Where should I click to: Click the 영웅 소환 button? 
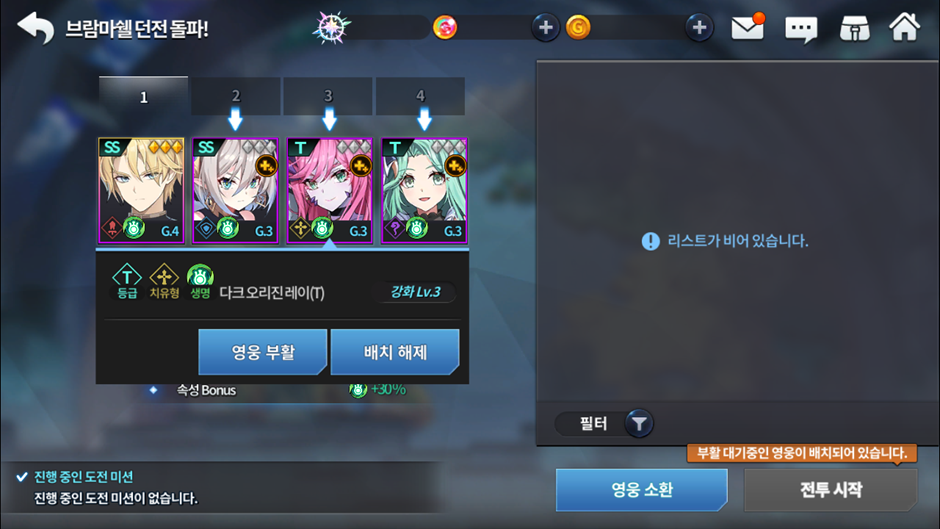(641, 490)
